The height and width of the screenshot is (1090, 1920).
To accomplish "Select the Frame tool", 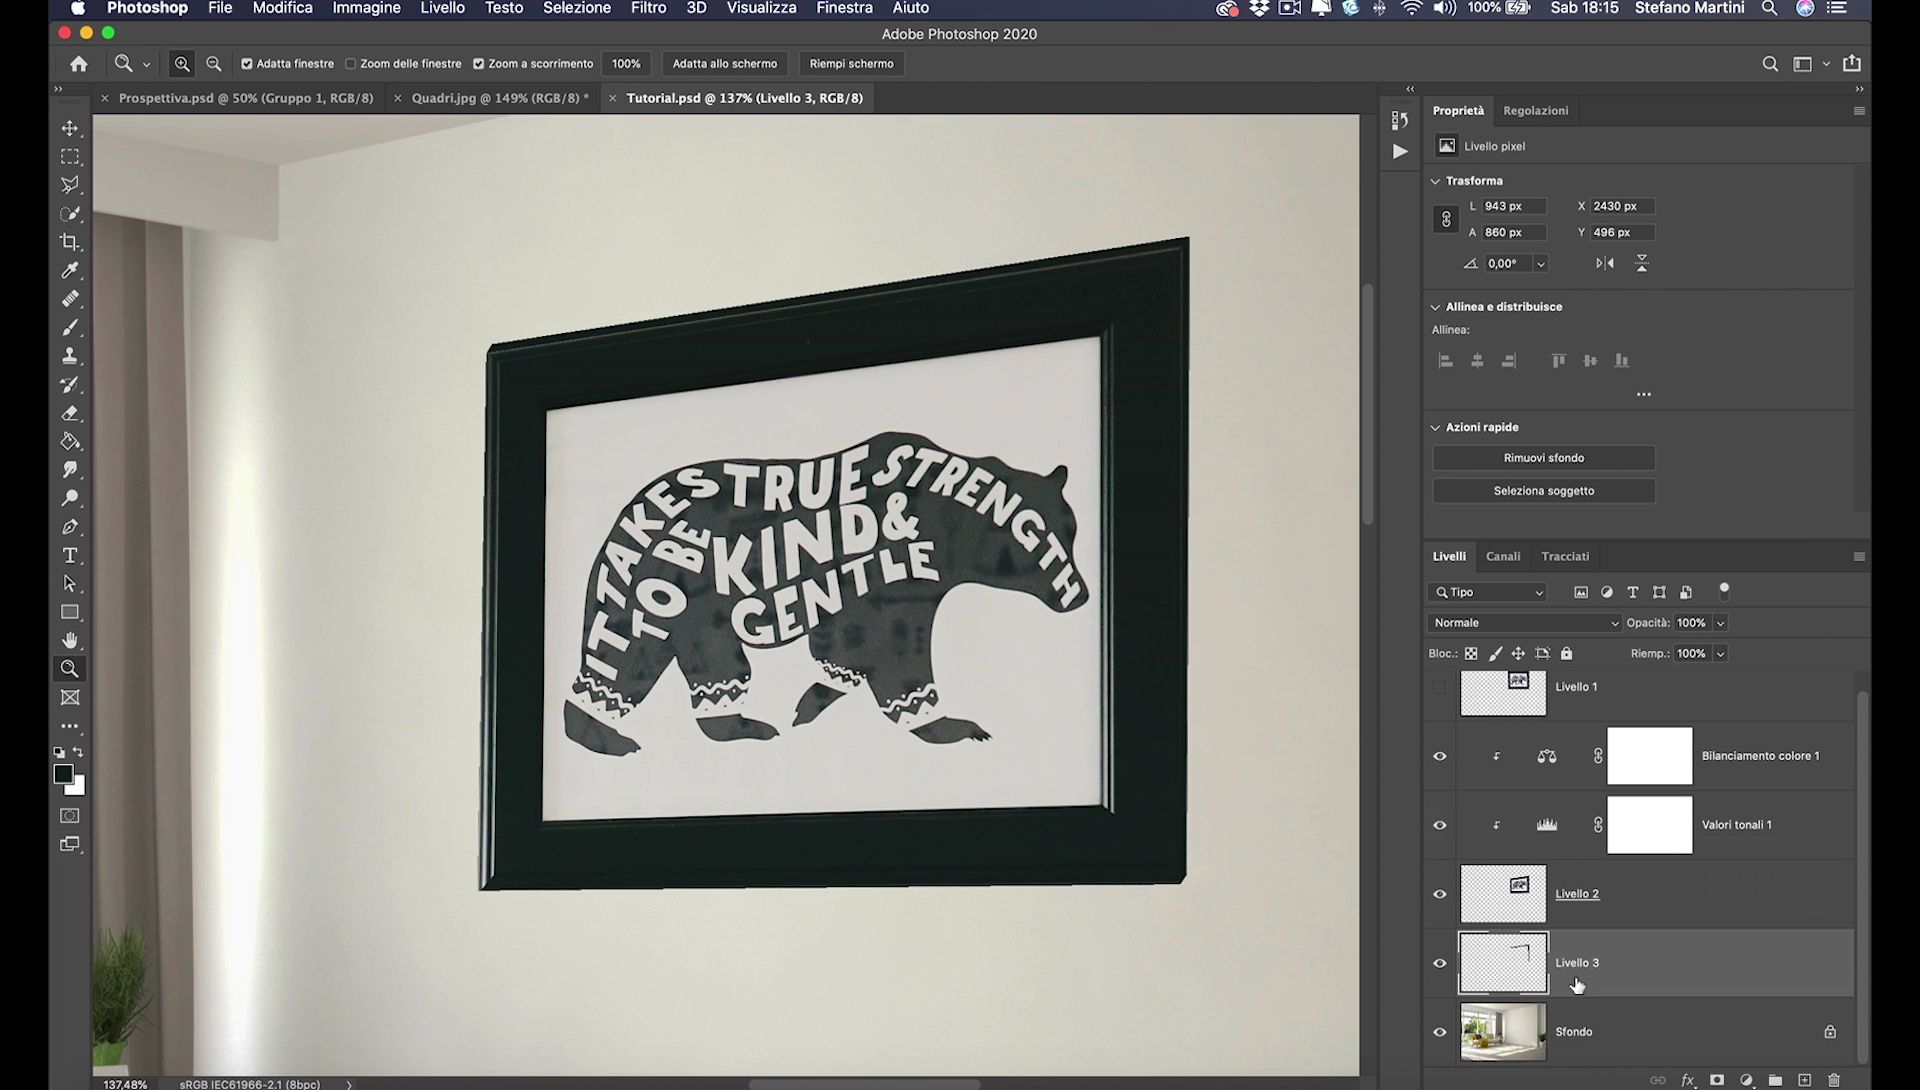I will [70, 698].
